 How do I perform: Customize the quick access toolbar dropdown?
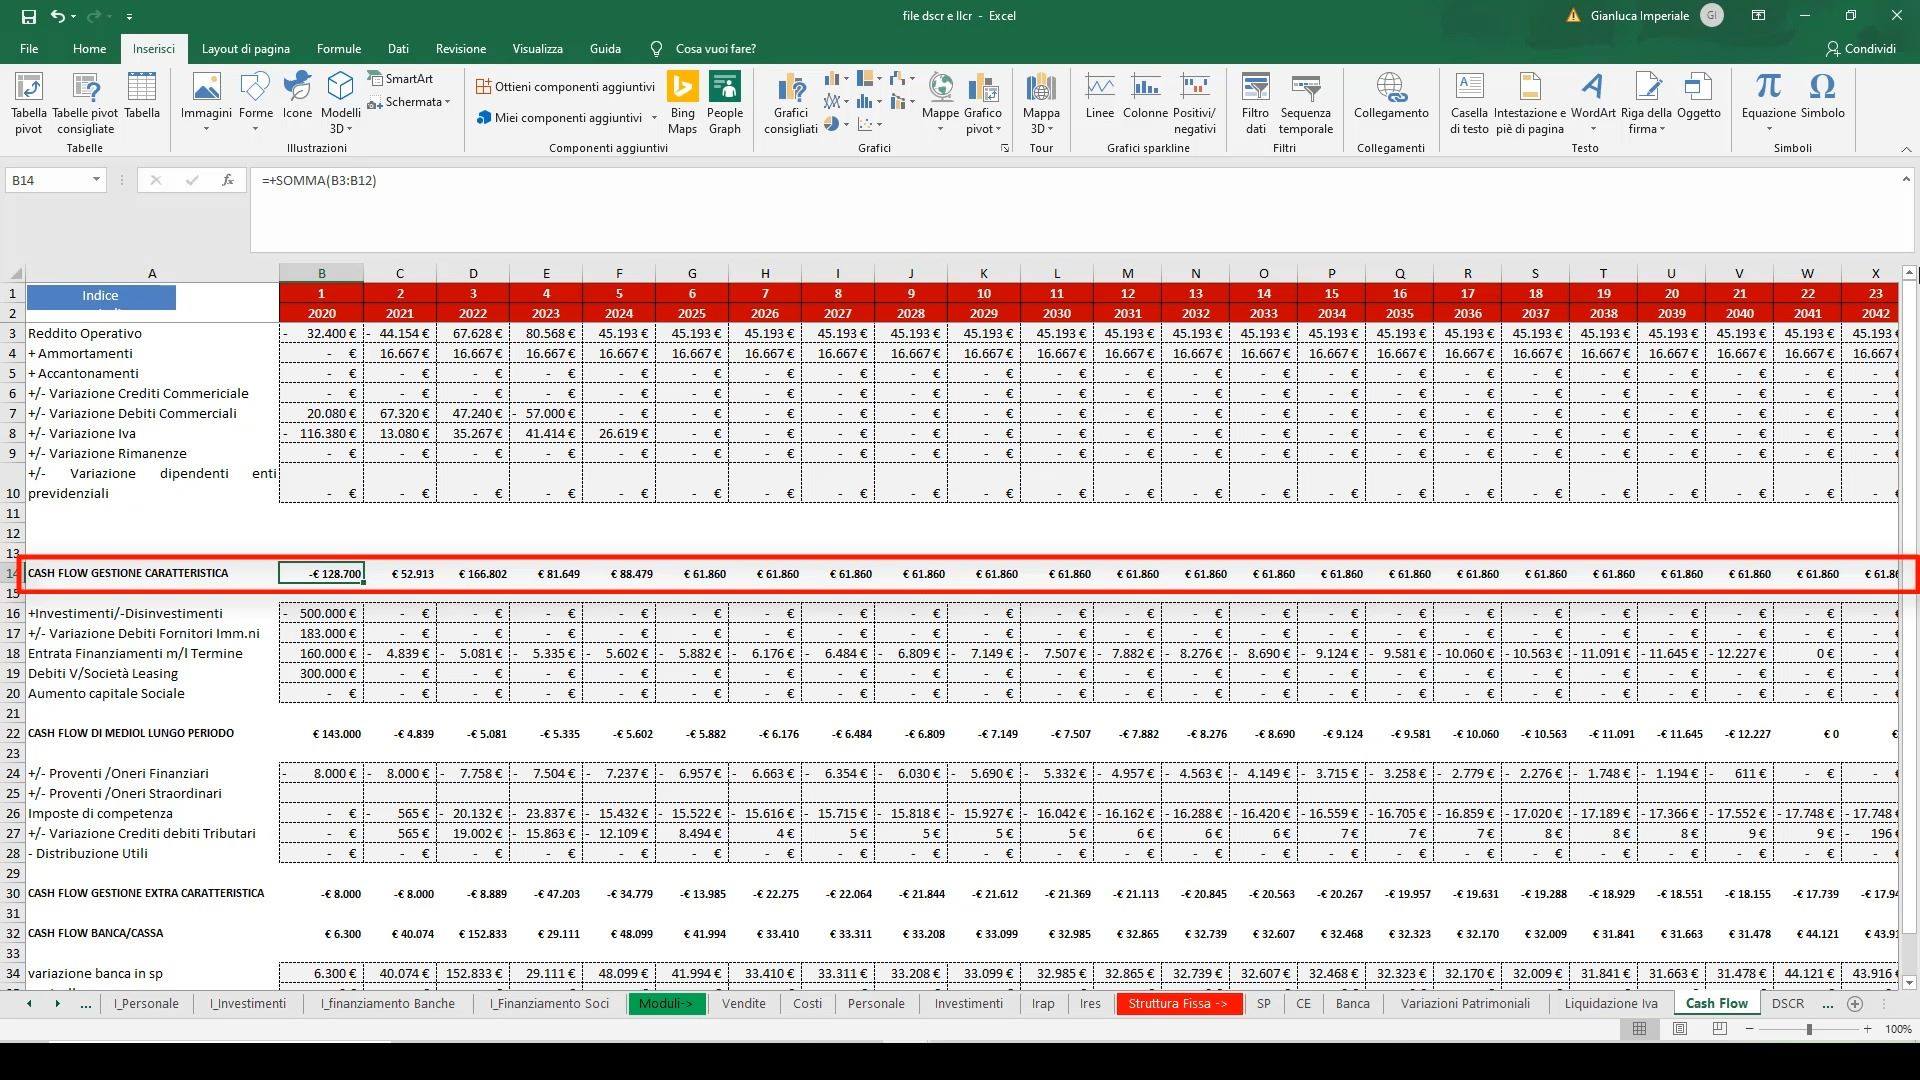coord(129,17)
